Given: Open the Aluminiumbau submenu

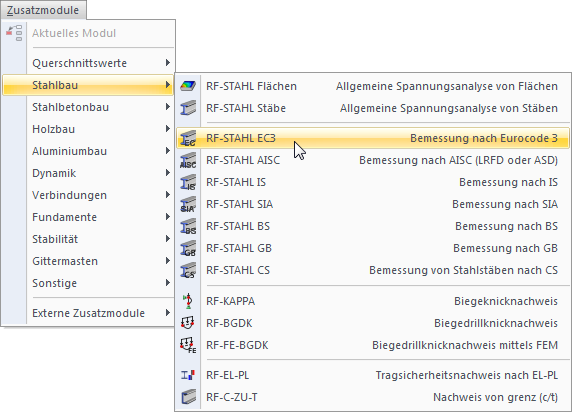Looking at the screenshot, I should (88, 151).
